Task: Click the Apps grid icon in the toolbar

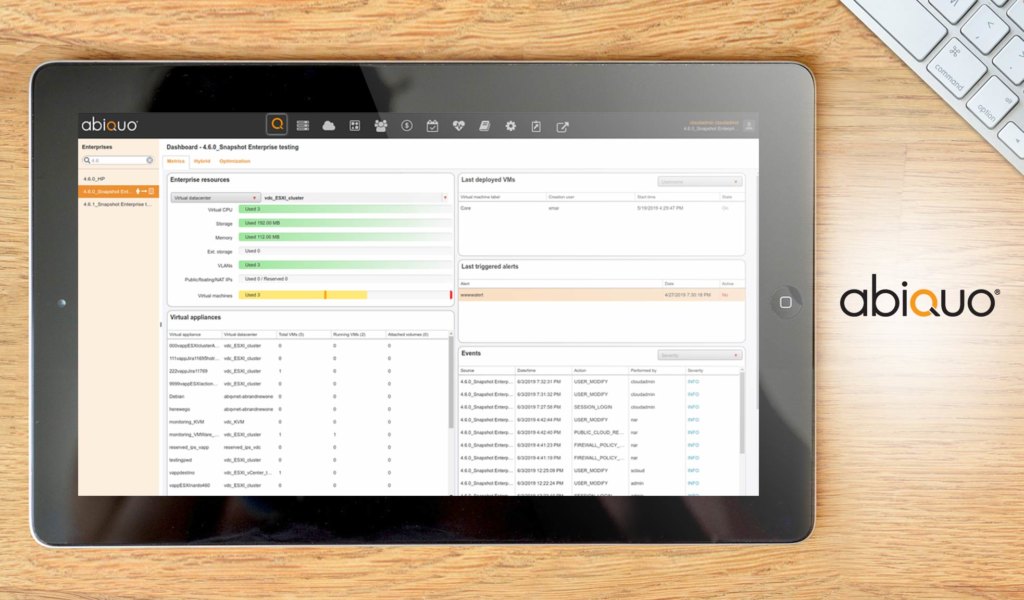Action: (354, 125)
